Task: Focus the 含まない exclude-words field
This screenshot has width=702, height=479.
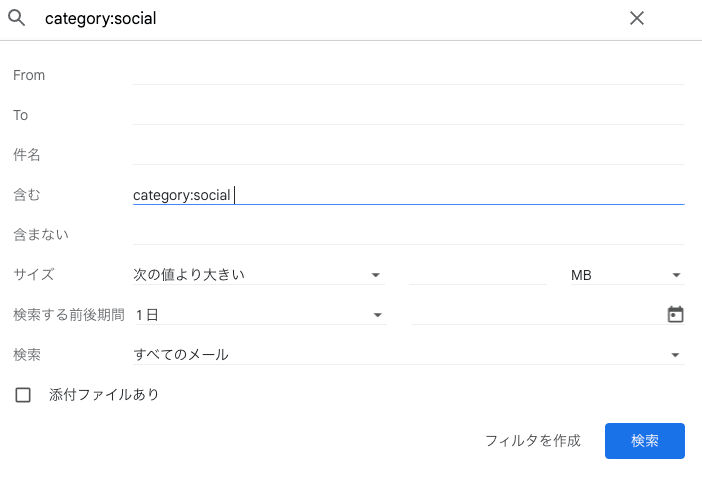Action: click(408, 235)
